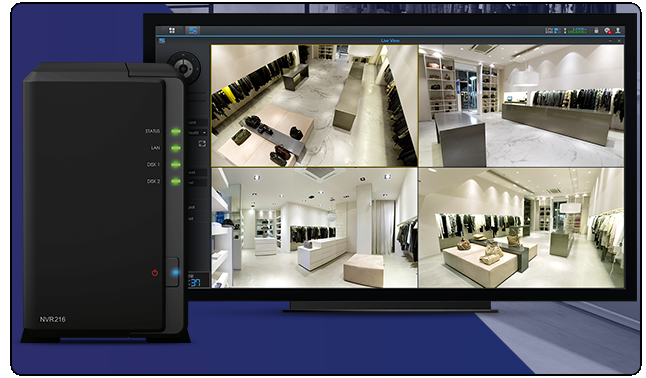Select the Live View taskbar icon
Screen dimensions: 646x378
coord(192,30)
